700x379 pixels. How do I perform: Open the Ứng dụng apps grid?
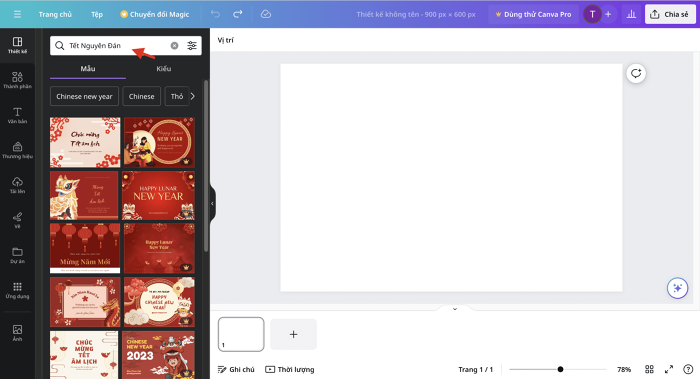pos(17,290)
